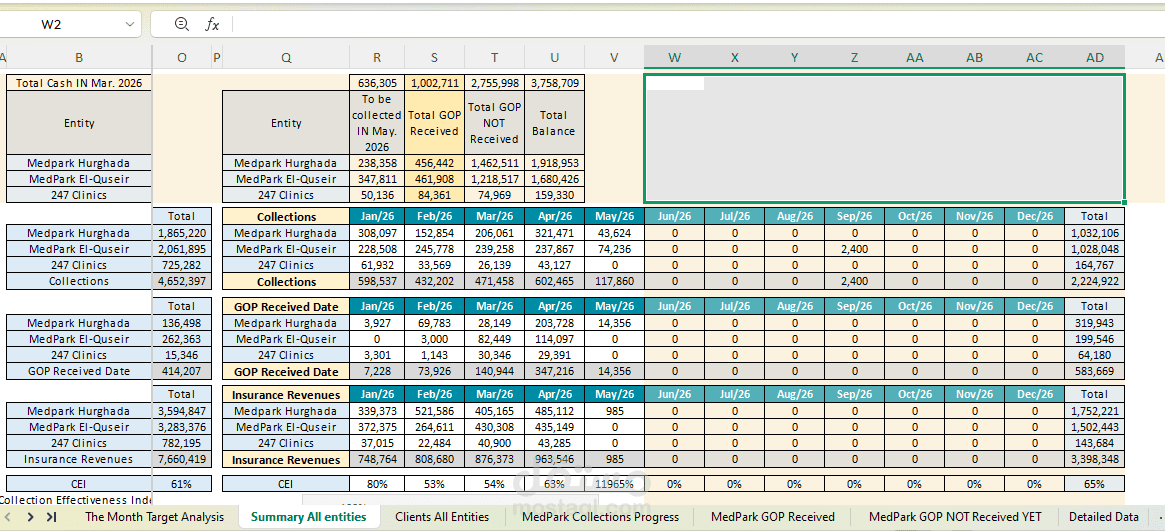Select the cell with value 1,002,711
1165x531 pixels.
tap(435, 83)
